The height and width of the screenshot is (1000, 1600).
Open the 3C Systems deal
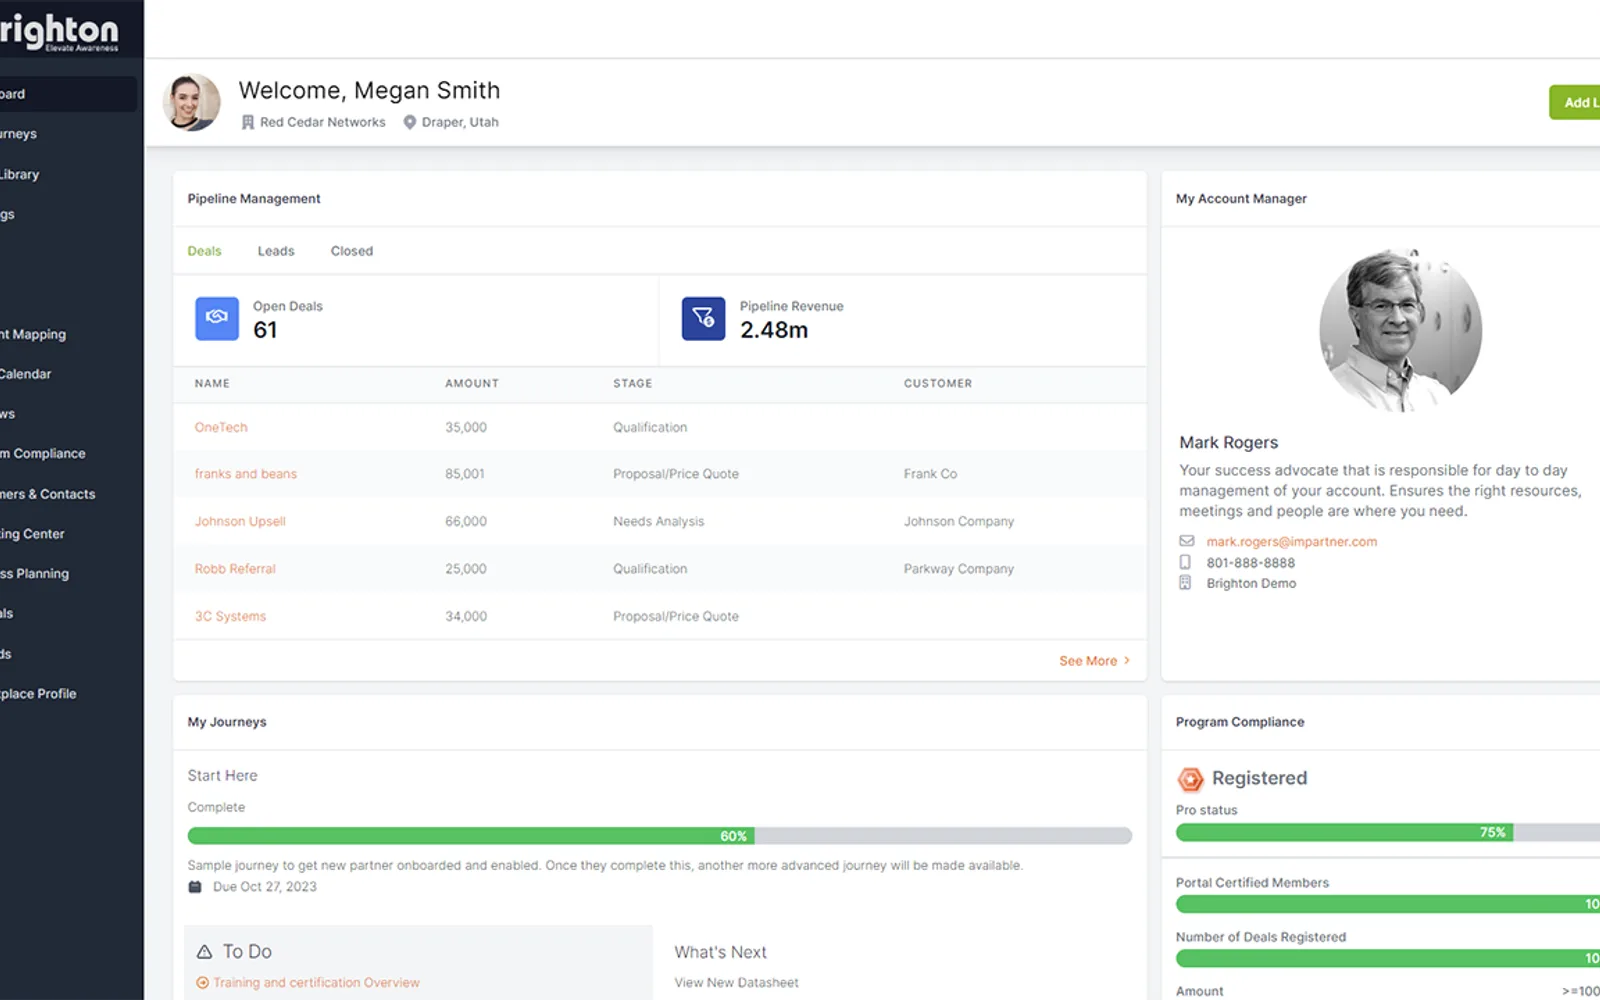[230, 616]
